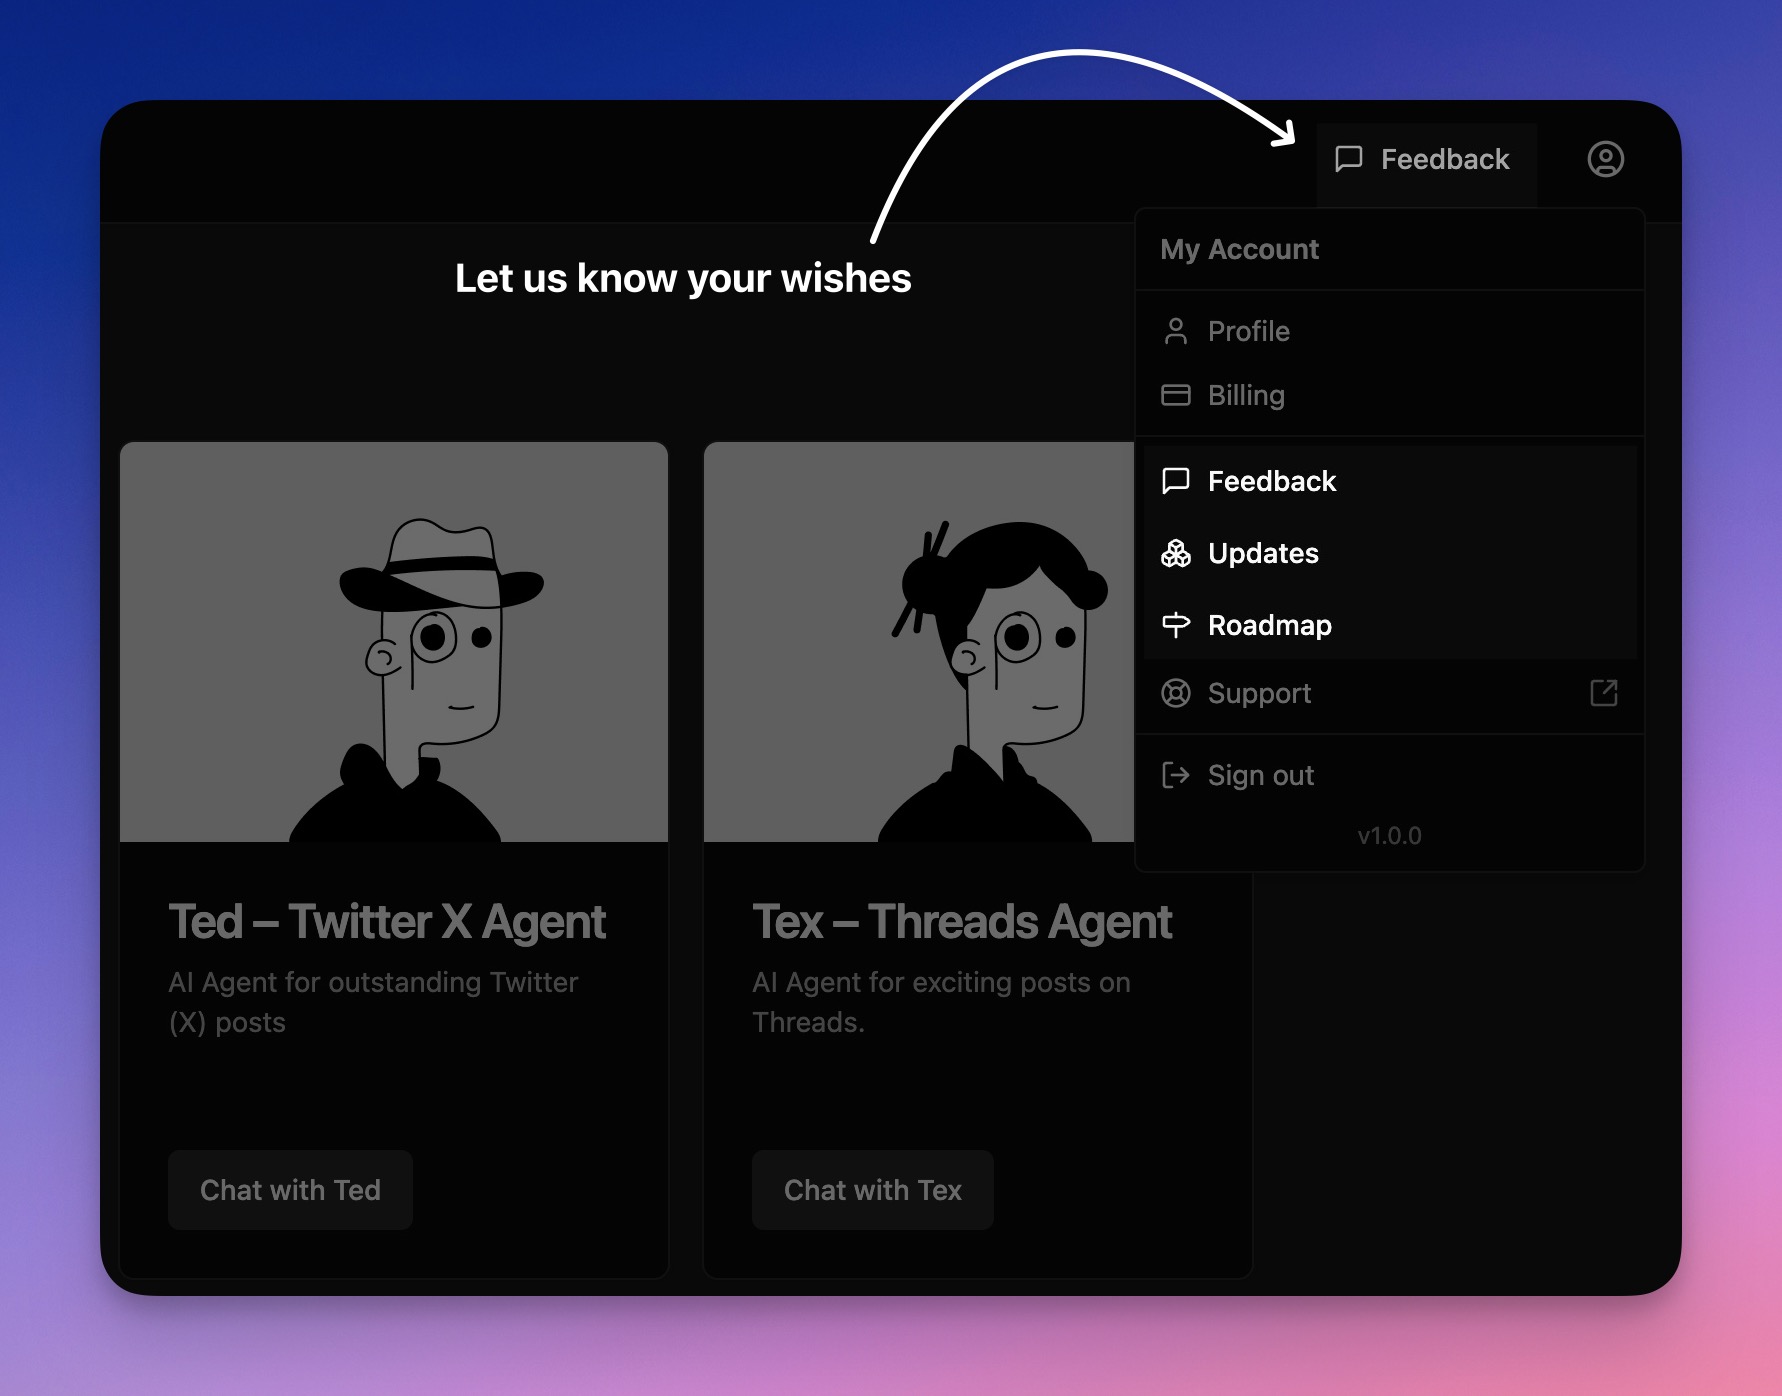Click the Ted agent description text
Screen dimensions: 1782x1396
373,1002
